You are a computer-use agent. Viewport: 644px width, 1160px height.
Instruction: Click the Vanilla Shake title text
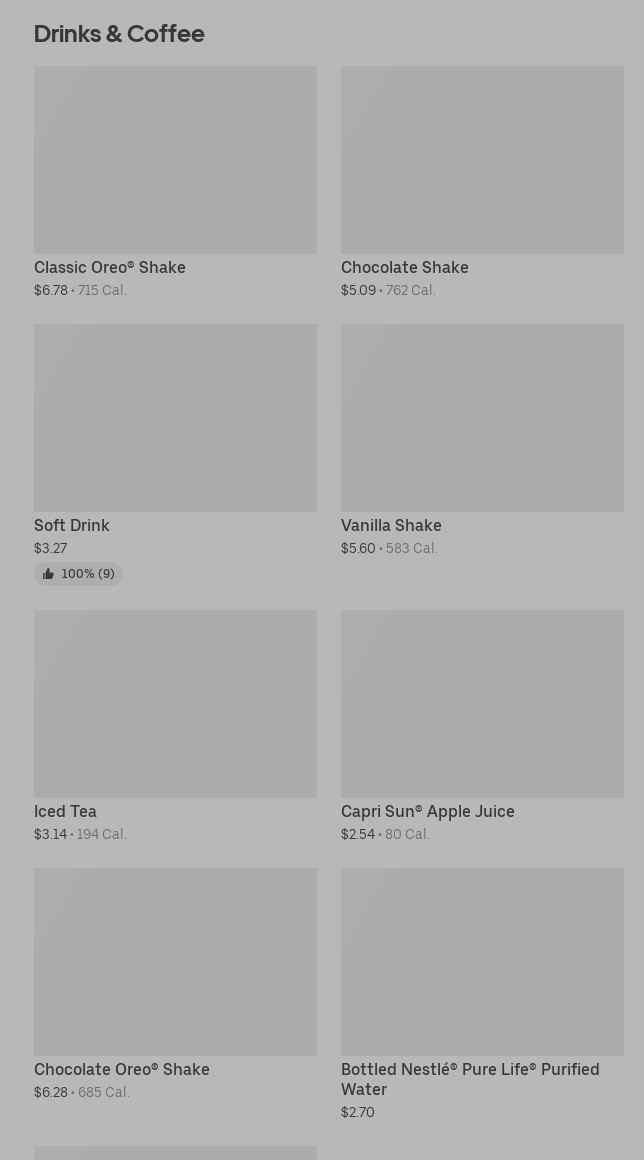pos(391,526)
